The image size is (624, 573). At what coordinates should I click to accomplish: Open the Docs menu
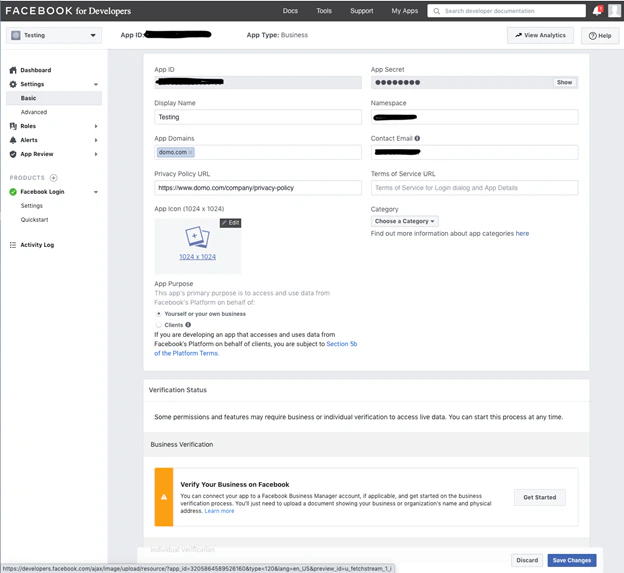coord(290,11)
